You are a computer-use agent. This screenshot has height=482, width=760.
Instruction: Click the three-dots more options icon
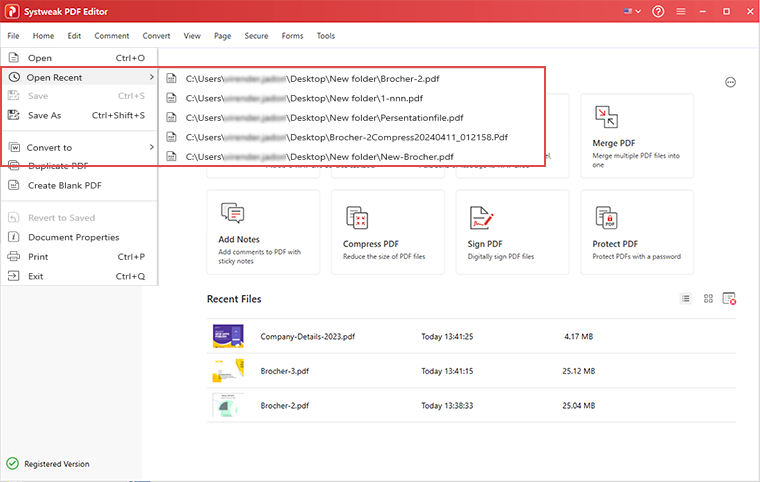[730, 82]
